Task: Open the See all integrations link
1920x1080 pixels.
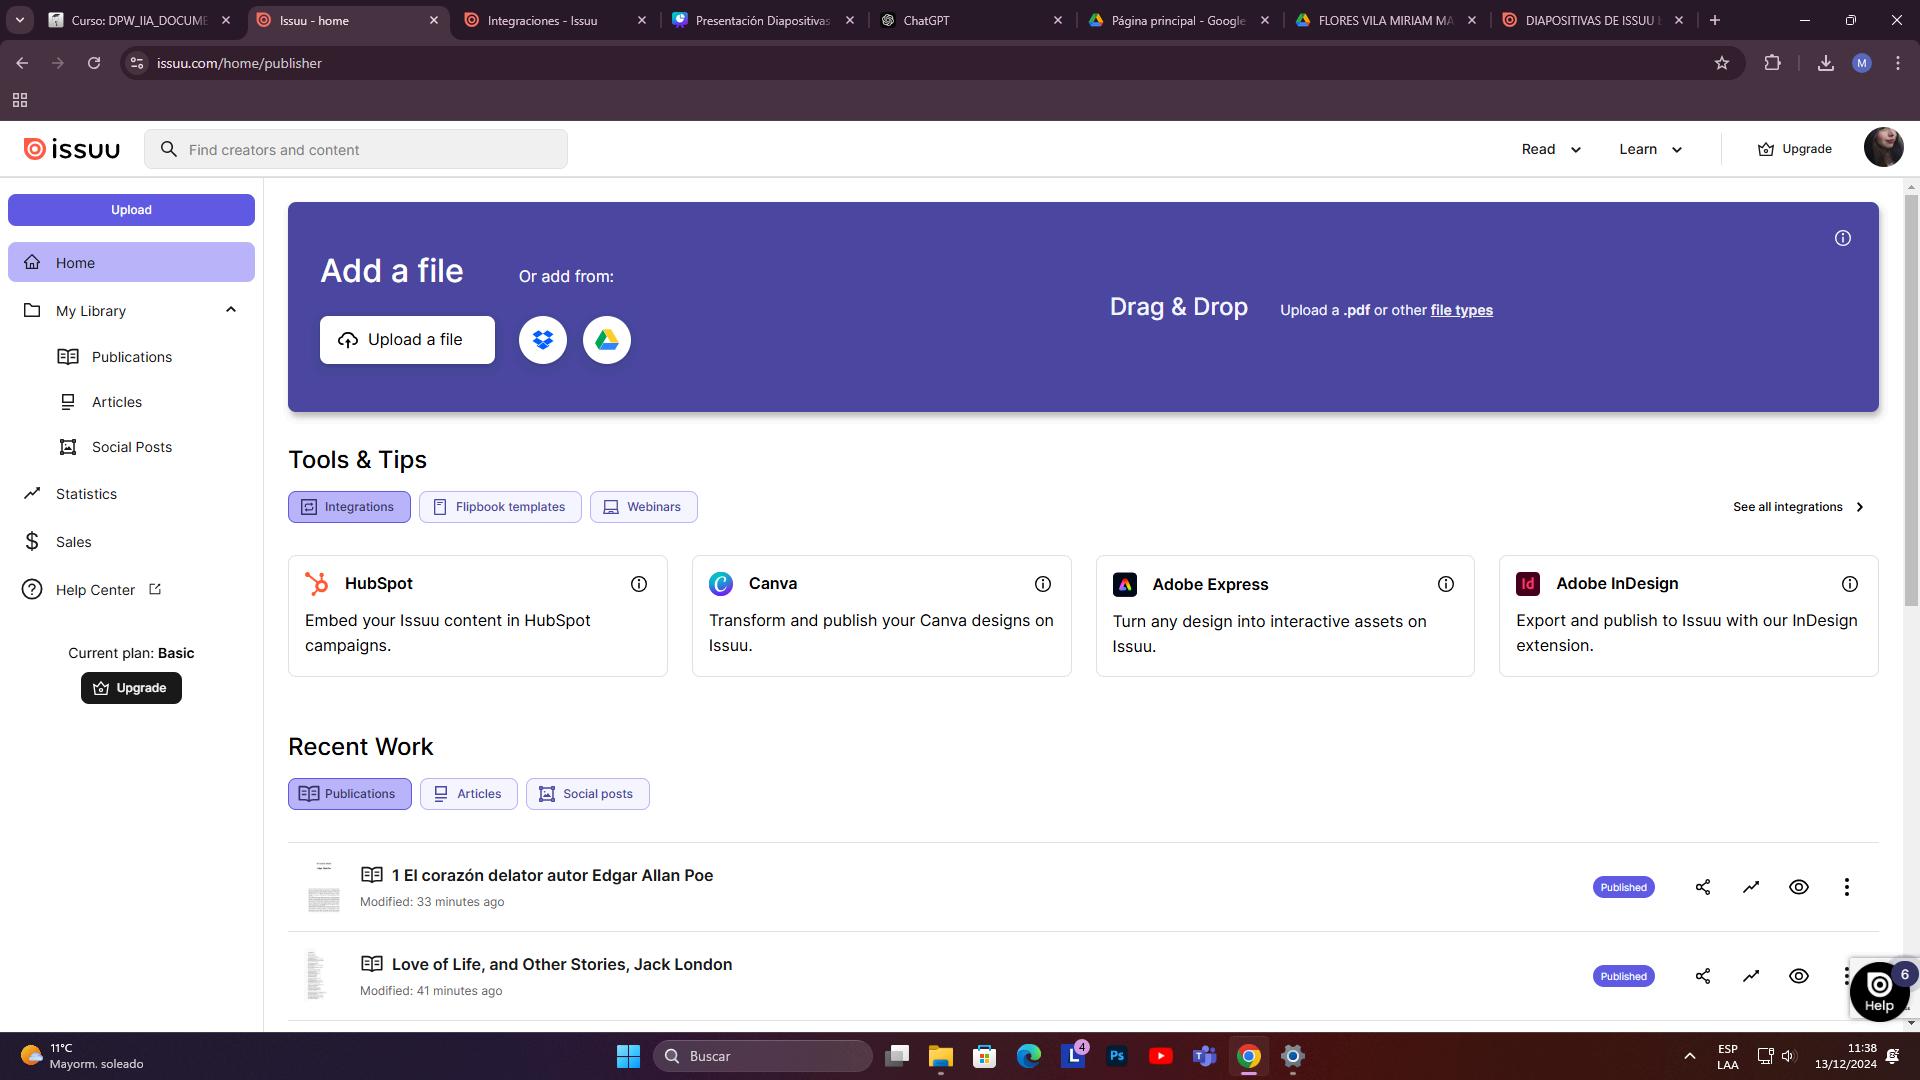Action: tap(1798, 507)
